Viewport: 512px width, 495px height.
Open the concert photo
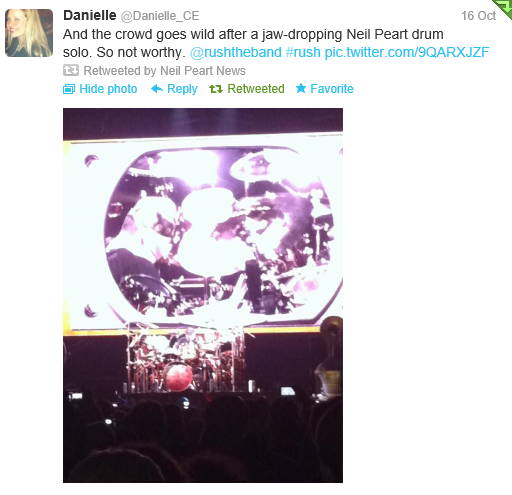(203, 295)
